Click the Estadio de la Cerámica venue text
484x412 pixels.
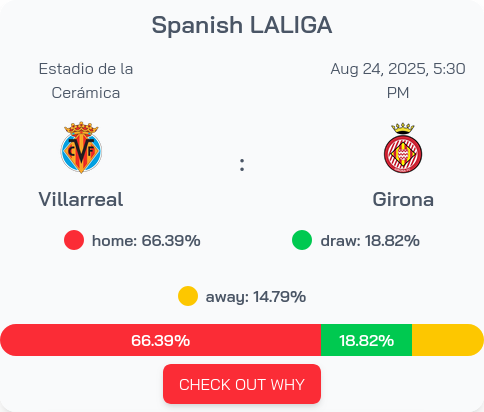pyautogui.click(x=86, y=81)
